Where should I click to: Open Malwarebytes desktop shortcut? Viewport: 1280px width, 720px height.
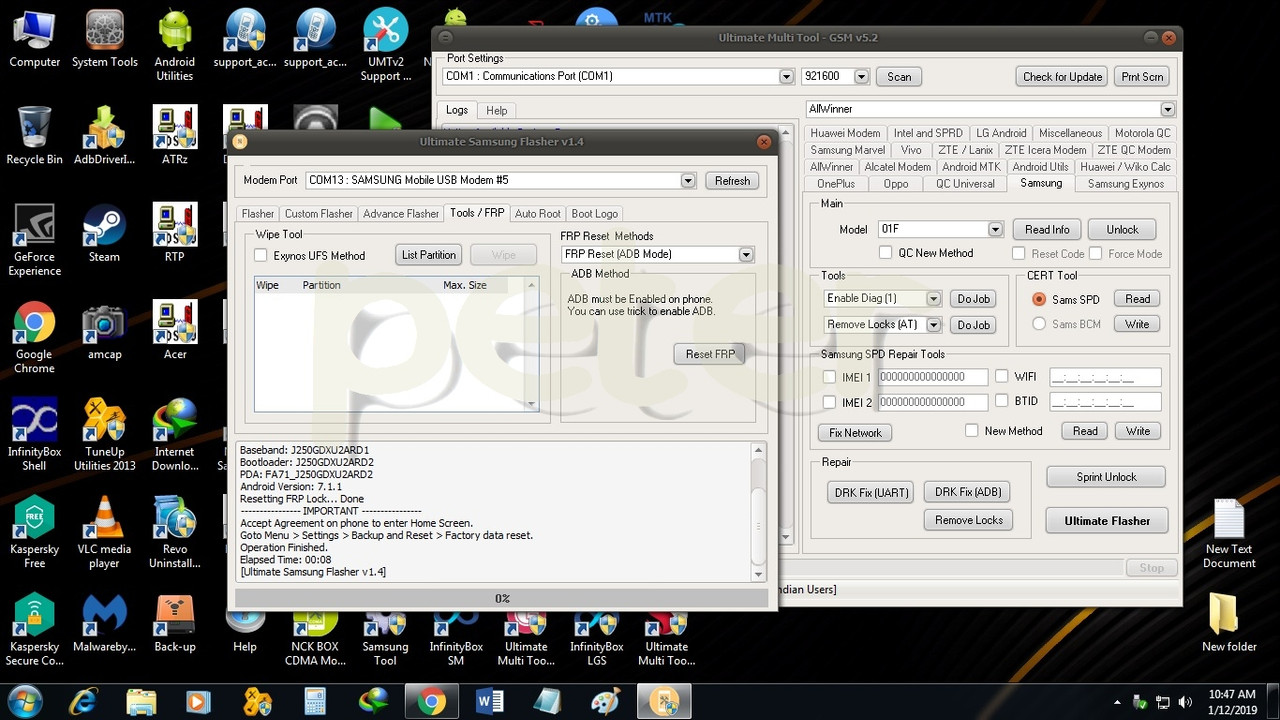point(104,623)
